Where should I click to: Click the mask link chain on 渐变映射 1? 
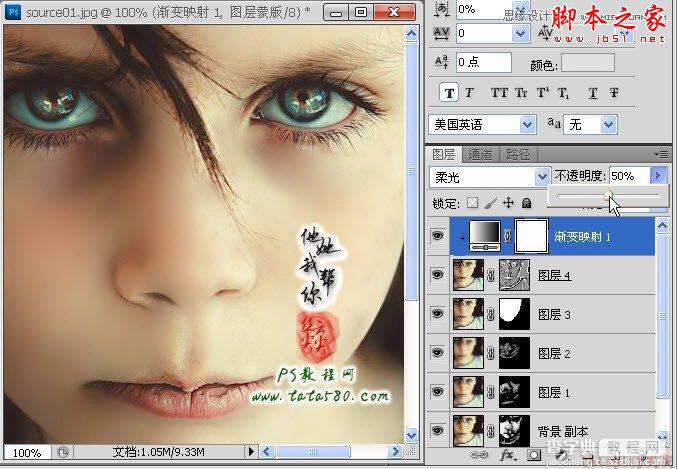508,236
